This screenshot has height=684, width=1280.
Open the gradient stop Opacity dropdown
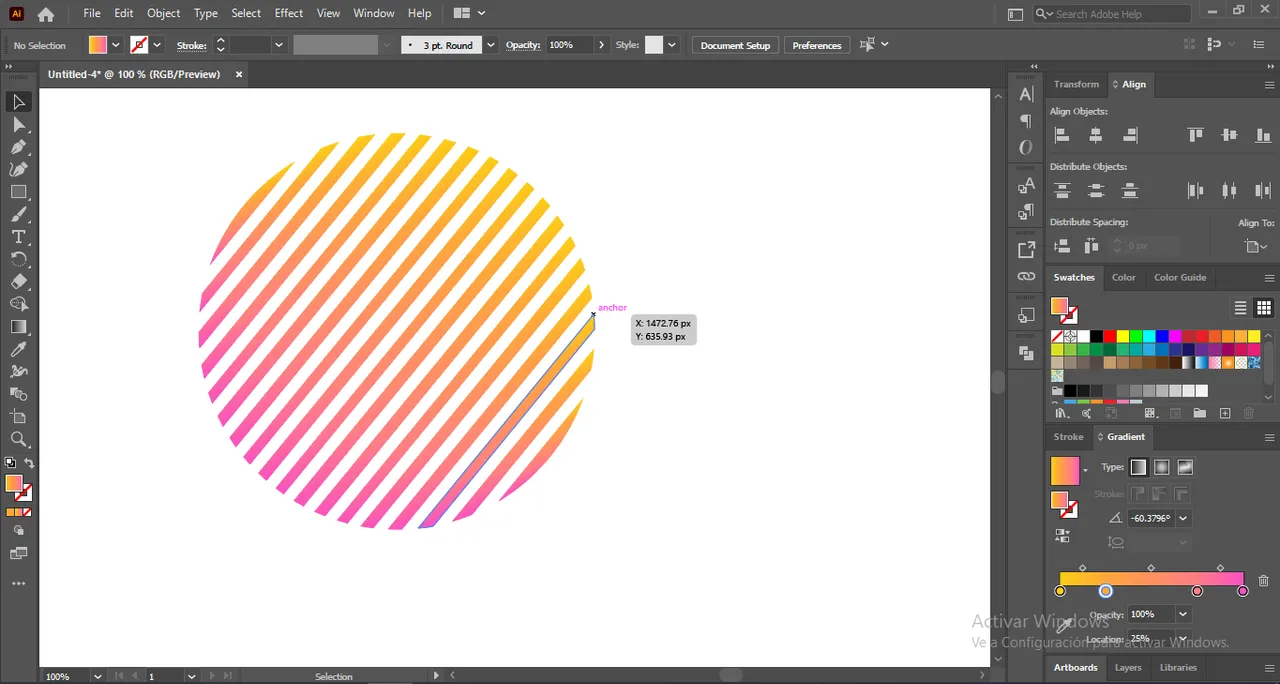pos(1183,614)
